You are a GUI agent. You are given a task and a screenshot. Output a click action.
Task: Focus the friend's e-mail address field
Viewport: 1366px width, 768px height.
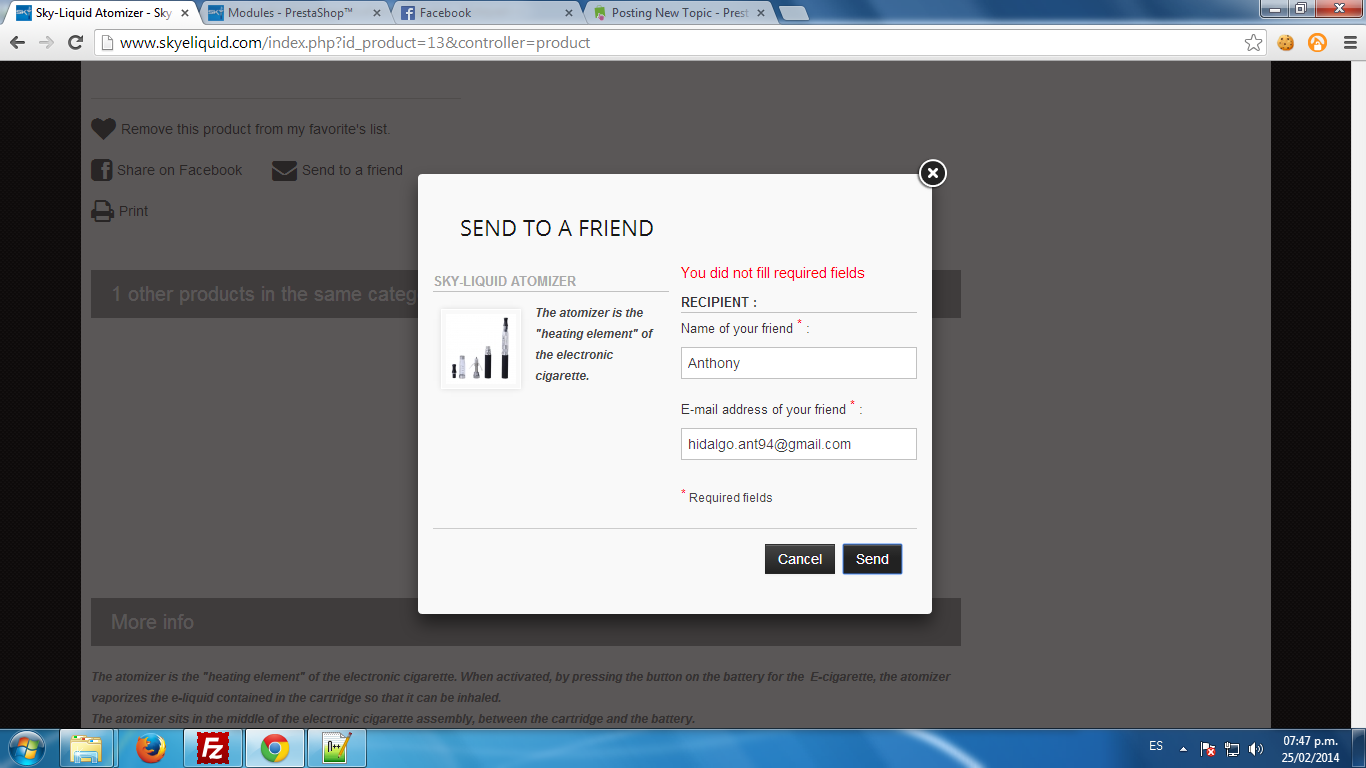click(798, 444)
